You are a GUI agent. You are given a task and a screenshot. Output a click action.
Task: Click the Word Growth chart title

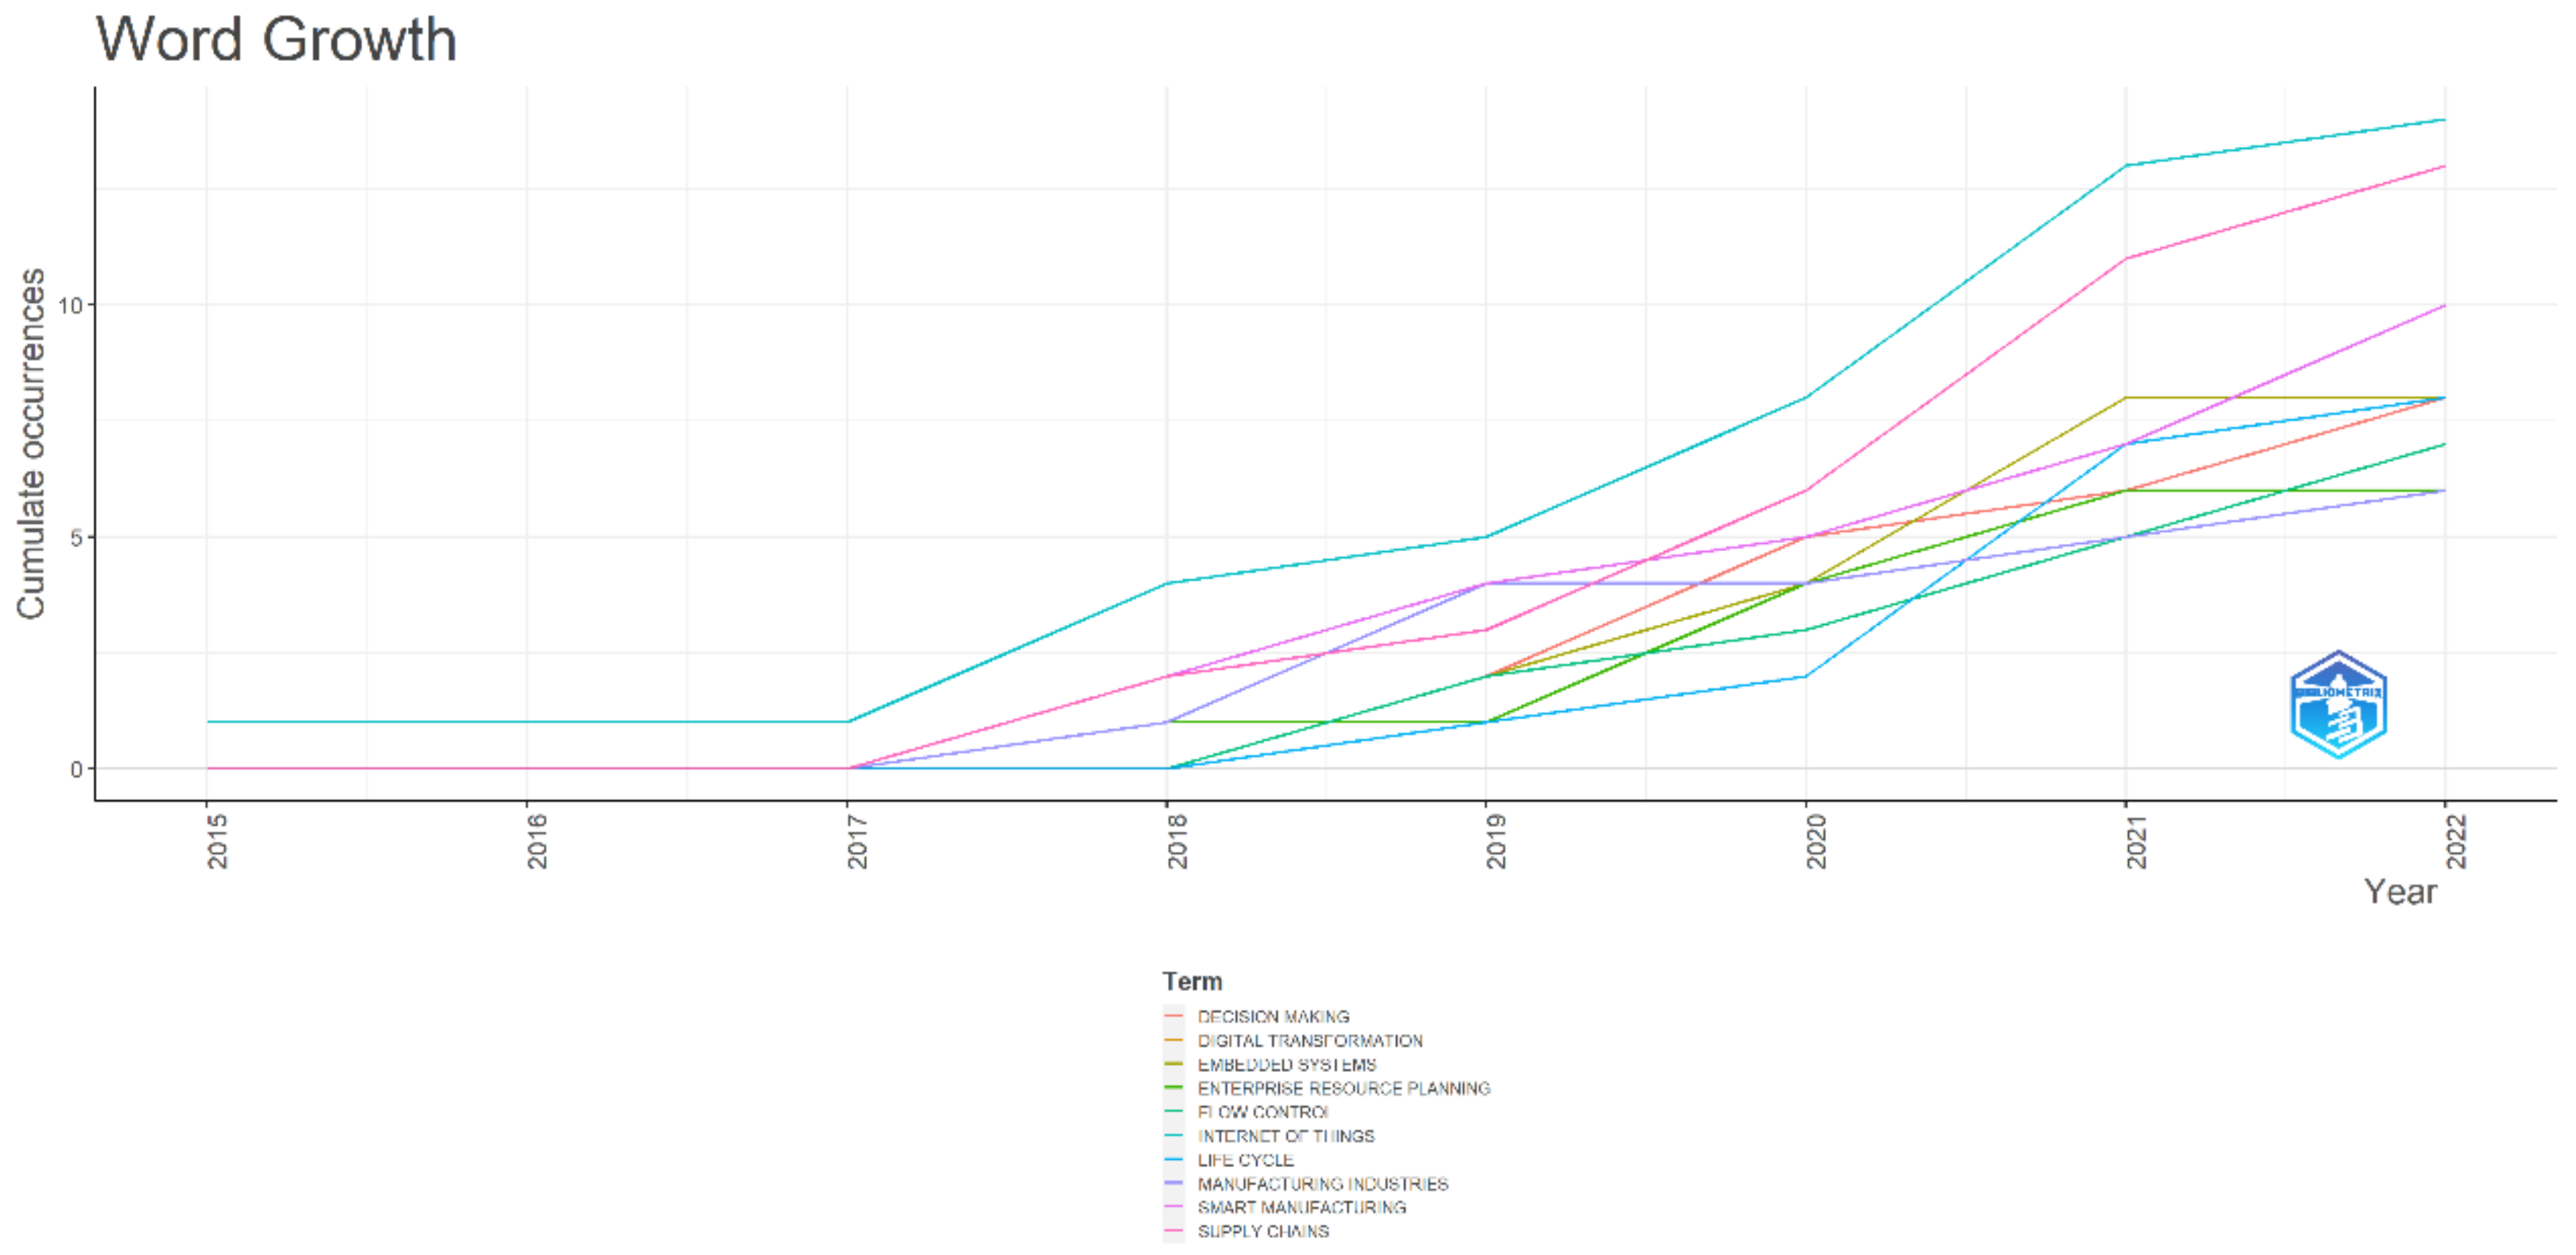[276, 40]
